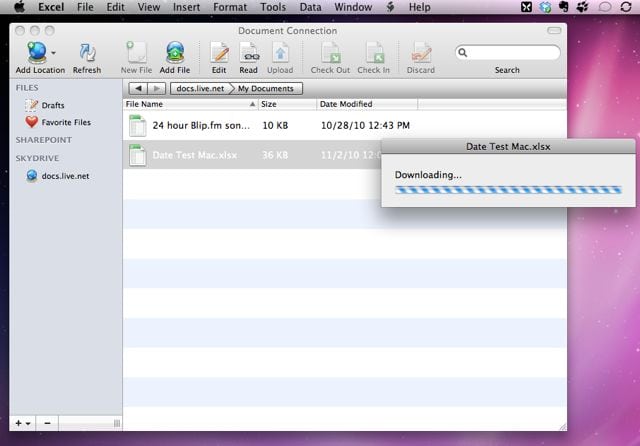This screenshot has width=640, height=446.
Task: Click the Add Location globe icon
Action: point(37,52)
